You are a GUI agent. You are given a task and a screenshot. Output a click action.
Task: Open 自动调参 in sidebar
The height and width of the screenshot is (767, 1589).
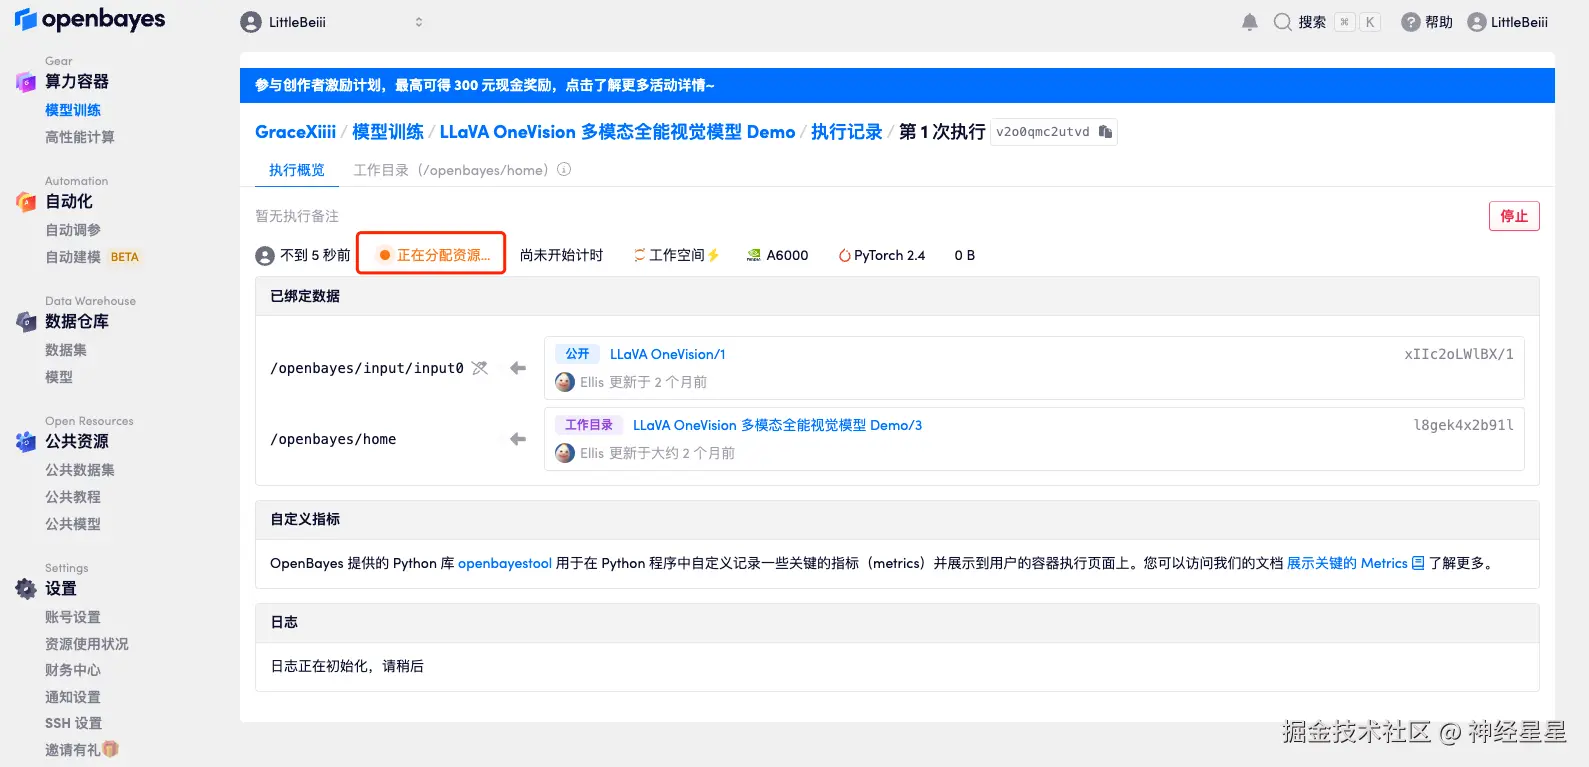[x=73, y=230]
